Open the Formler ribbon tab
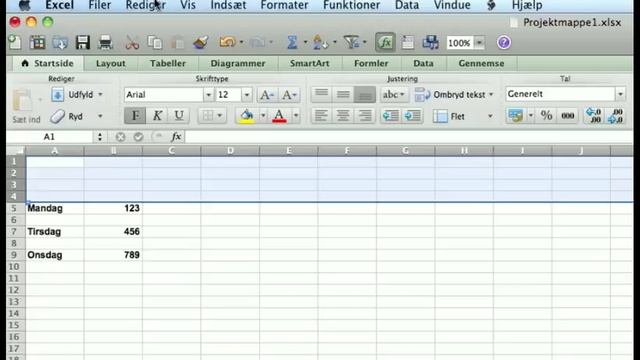This screenshot has height=360, width=640. [x=371, y=64]
